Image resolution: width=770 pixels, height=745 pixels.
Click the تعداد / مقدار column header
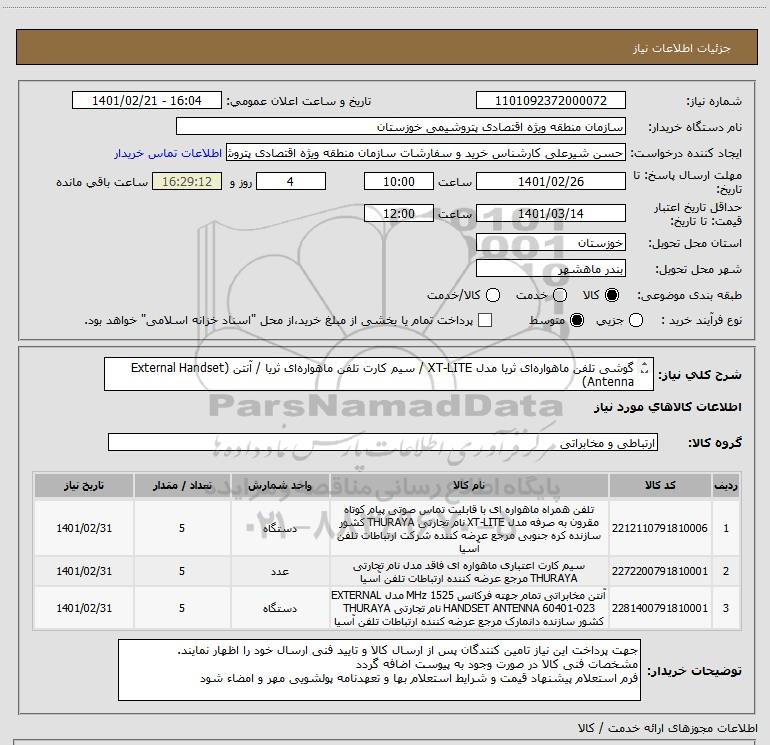pos(182,485)
